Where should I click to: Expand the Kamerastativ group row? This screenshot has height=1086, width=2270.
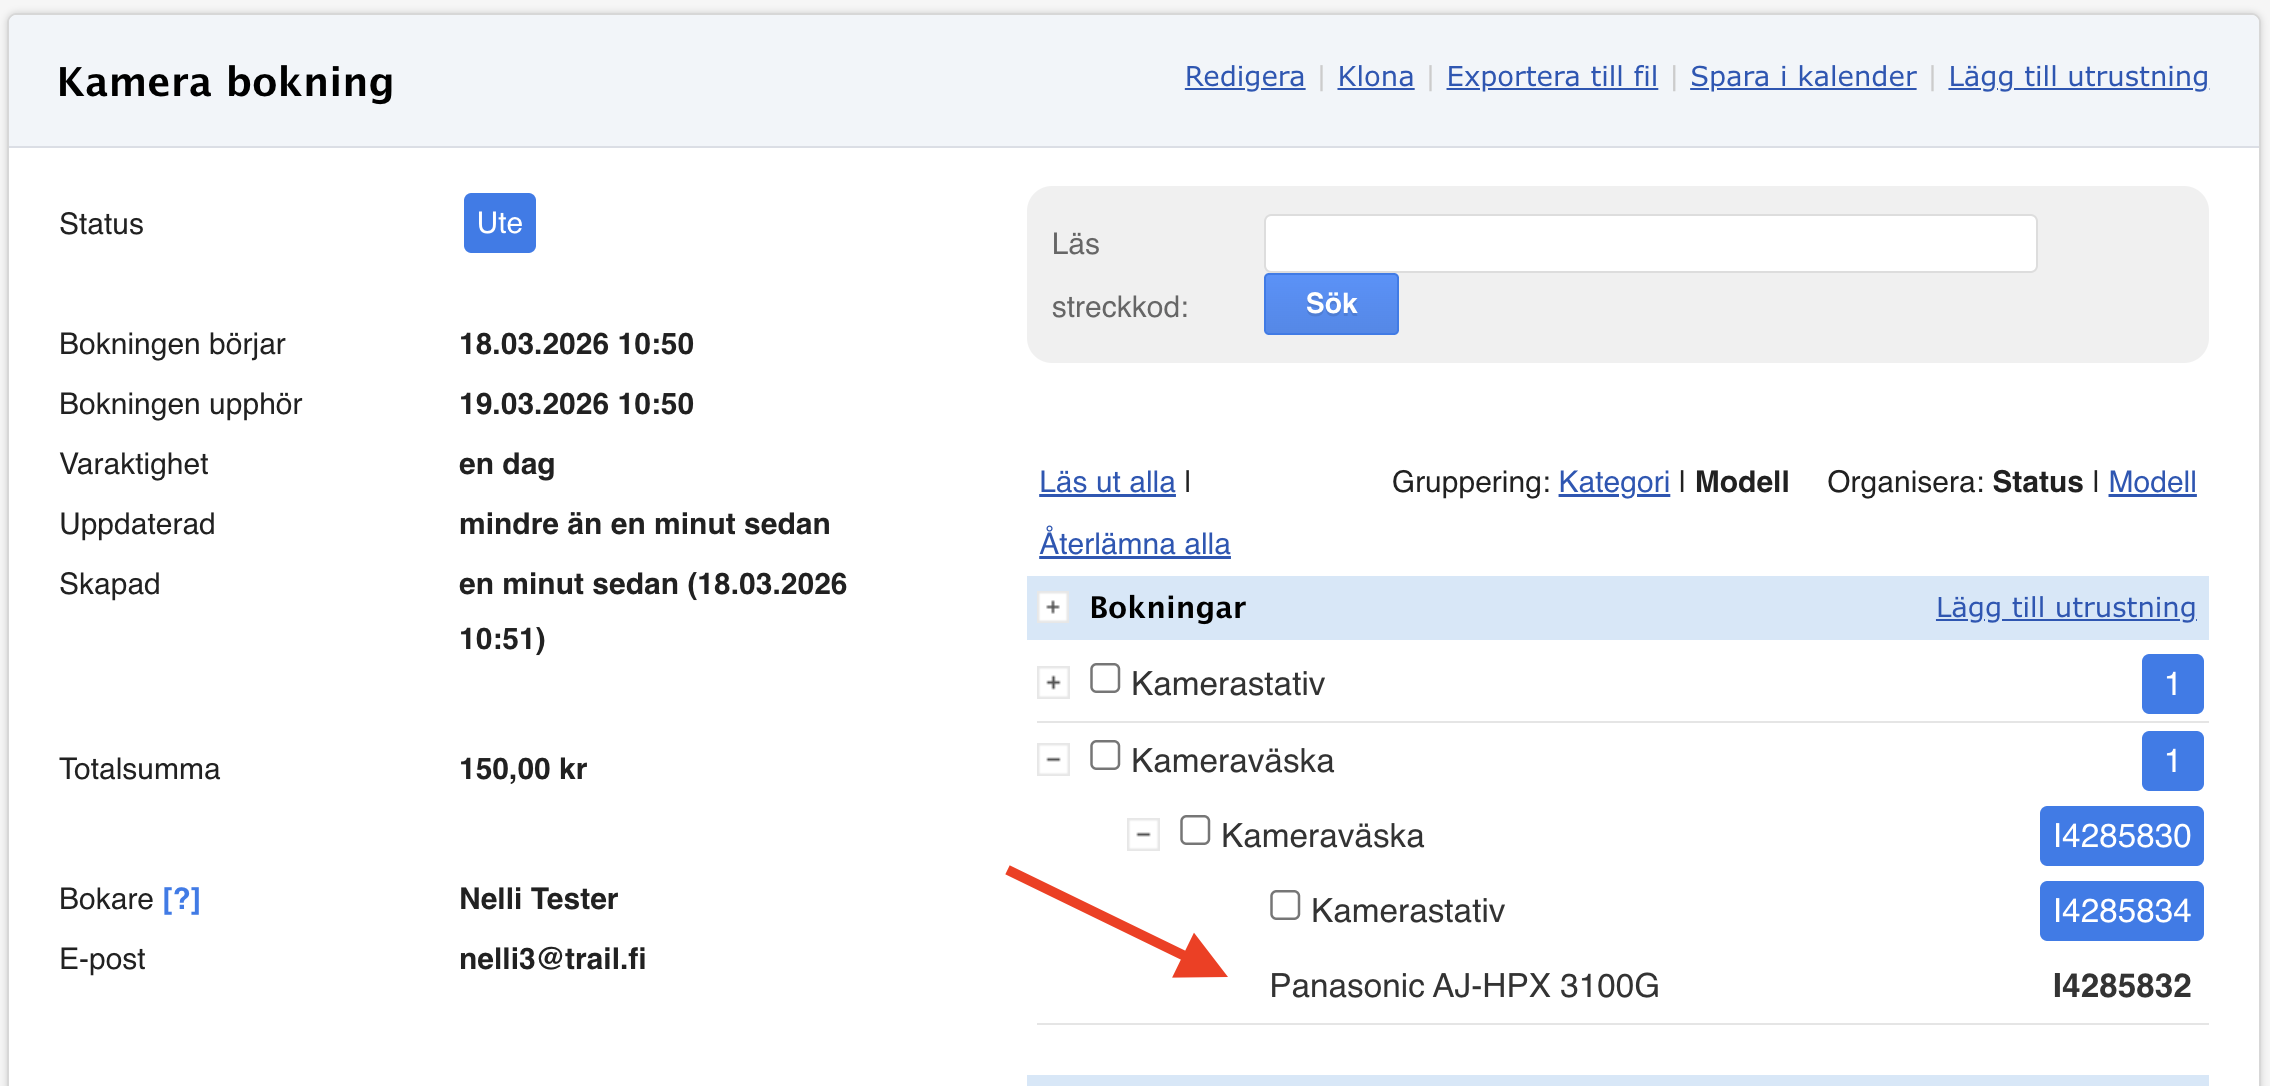click(1053, 683)
